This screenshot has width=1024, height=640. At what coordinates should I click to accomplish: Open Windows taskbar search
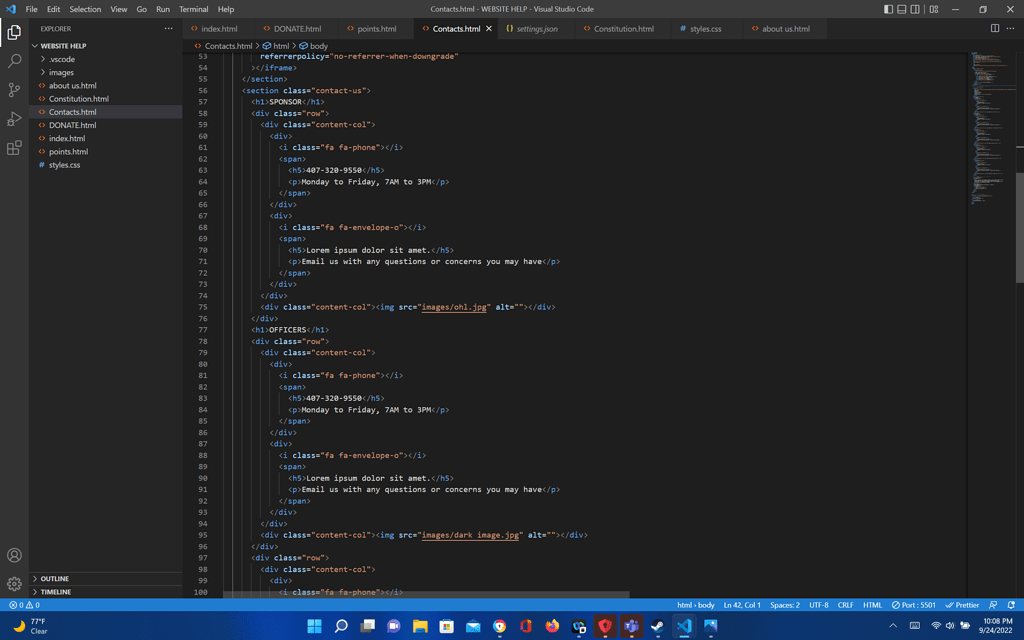[341, 626]
